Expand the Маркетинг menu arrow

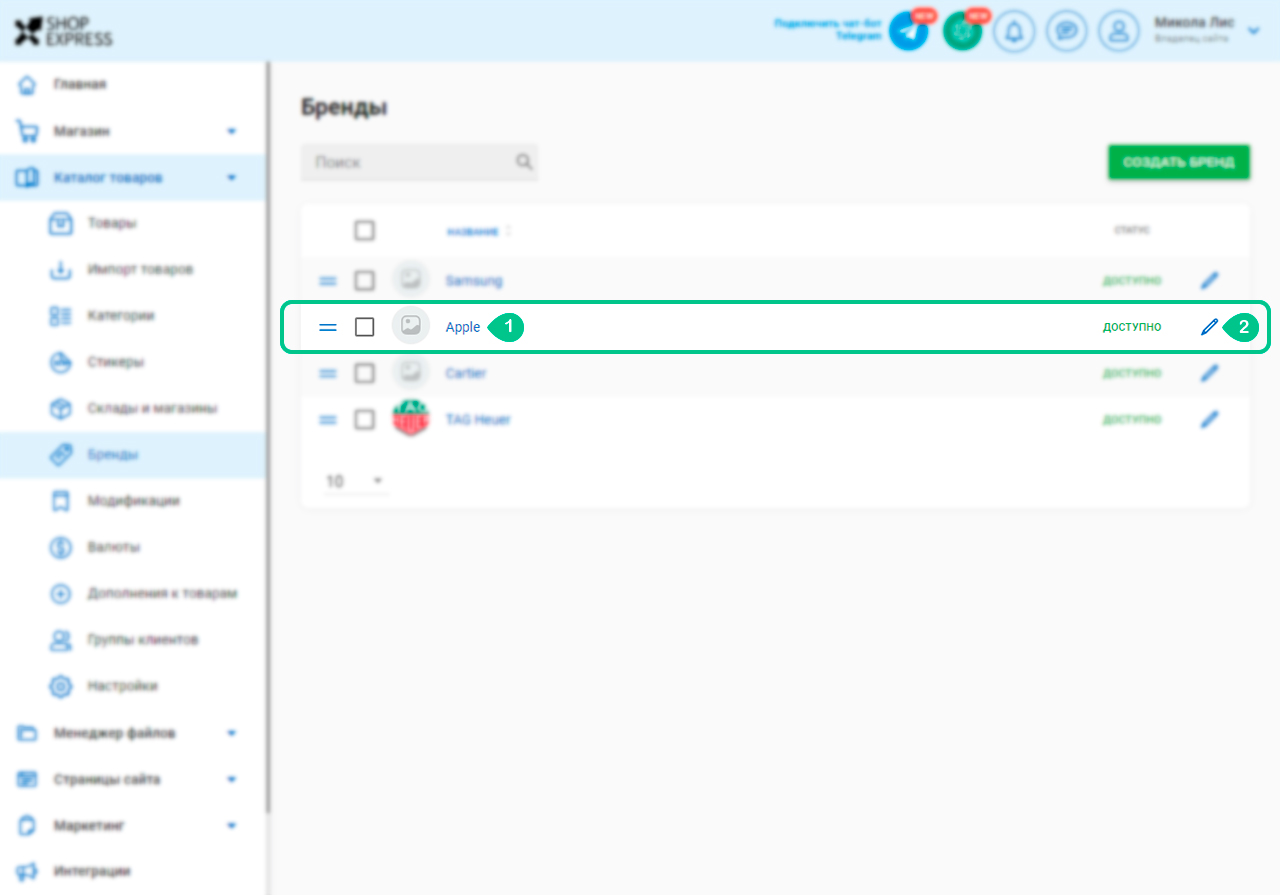click(232, 826)
